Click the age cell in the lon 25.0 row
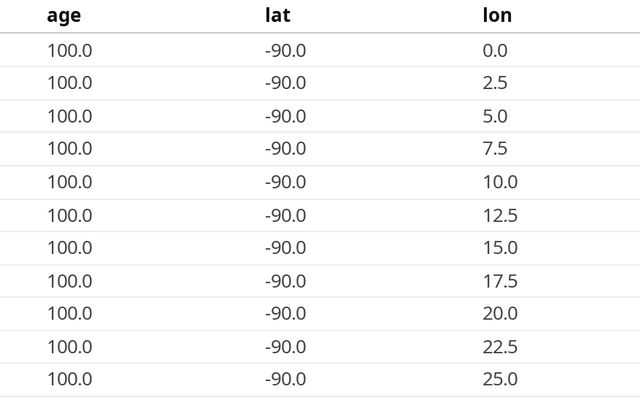 click(69, 379)
